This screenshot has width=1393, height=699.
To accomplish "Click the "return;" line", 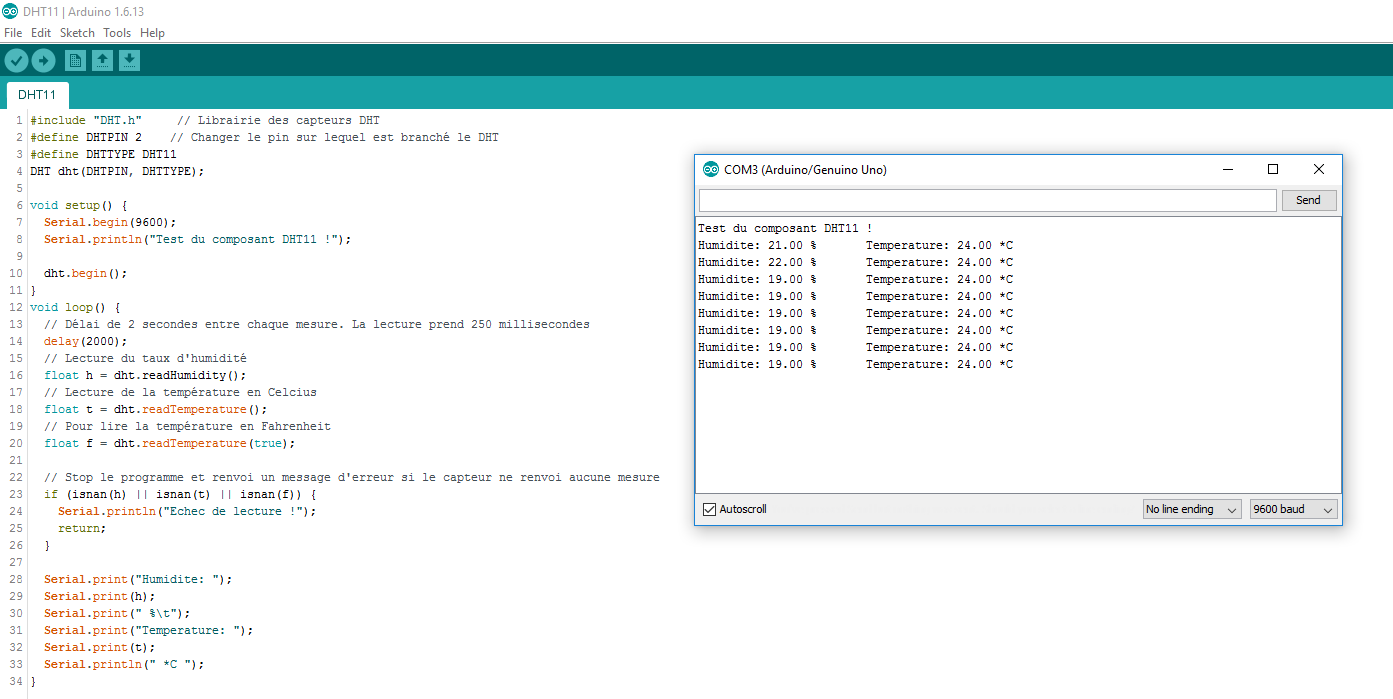I will [x=82, y=528].
